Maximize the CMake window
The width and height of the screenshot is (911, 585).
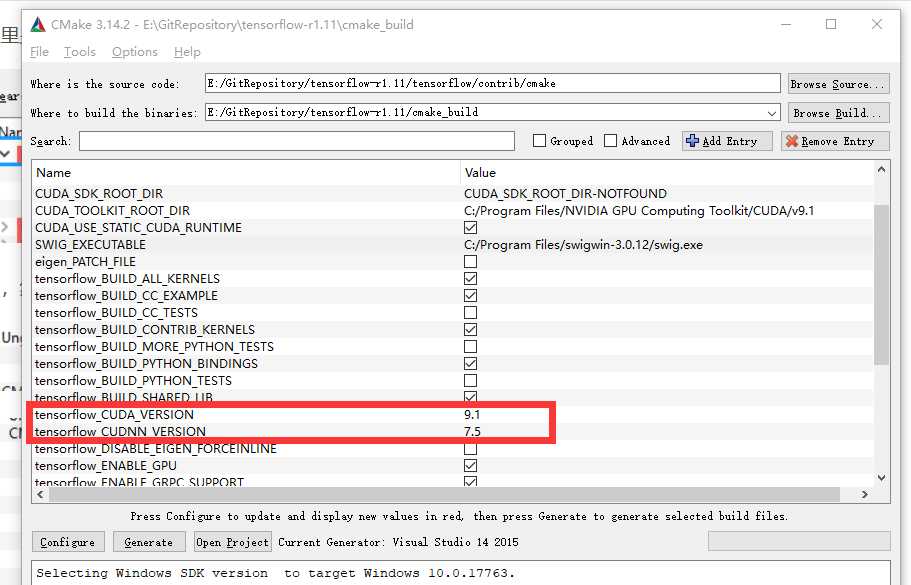831,24
